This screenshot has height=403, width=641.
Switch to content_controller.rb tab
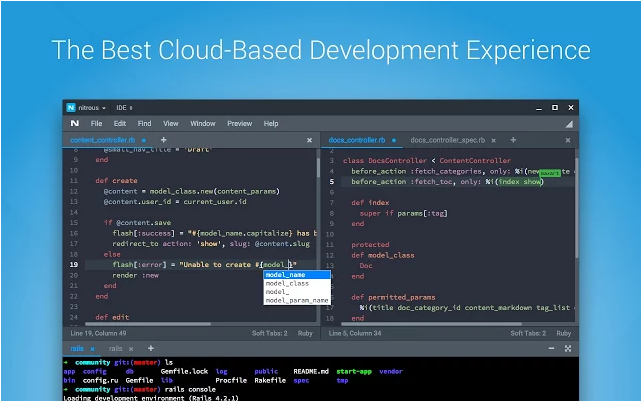tap(103, 140)
